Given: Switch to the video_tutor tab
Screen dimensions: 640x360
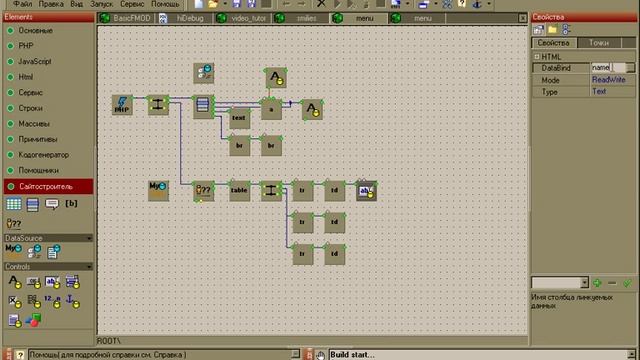Looking at the screenshot, I should [244, 18].
